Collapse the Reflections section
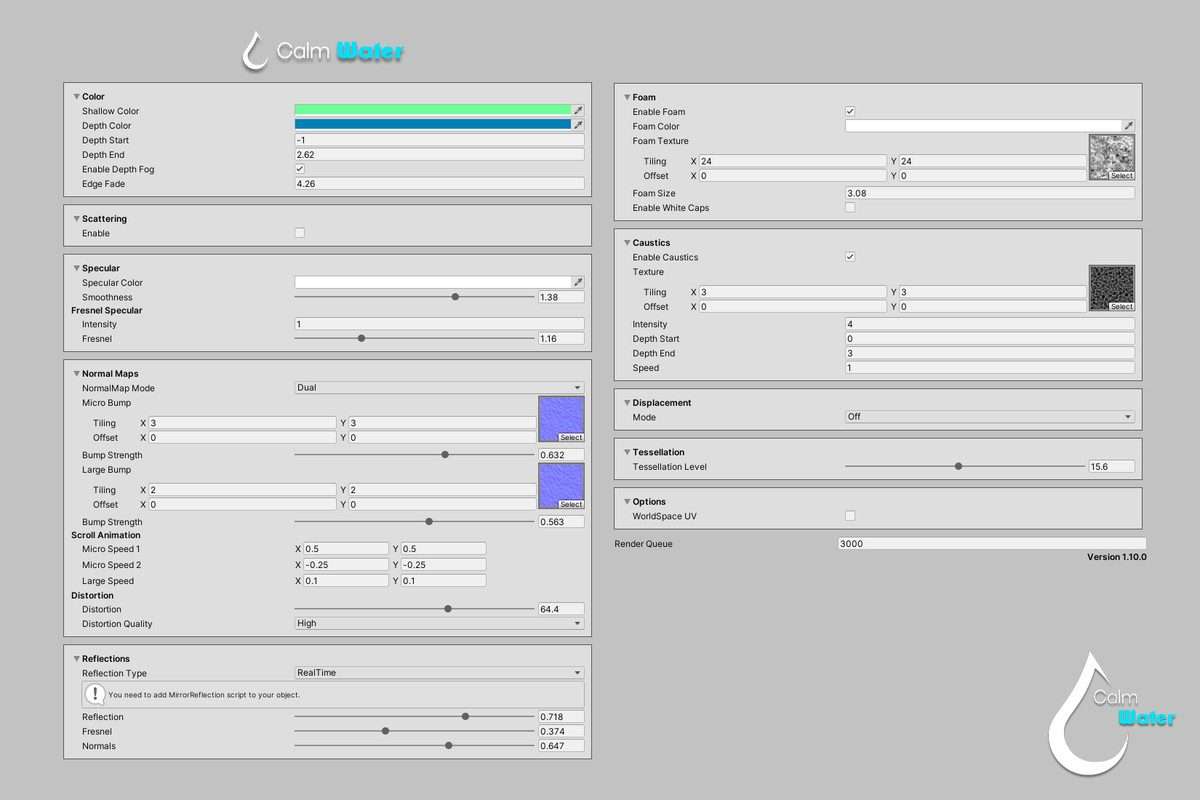Viewport: 1200px width, 800px height. (76, 659)
